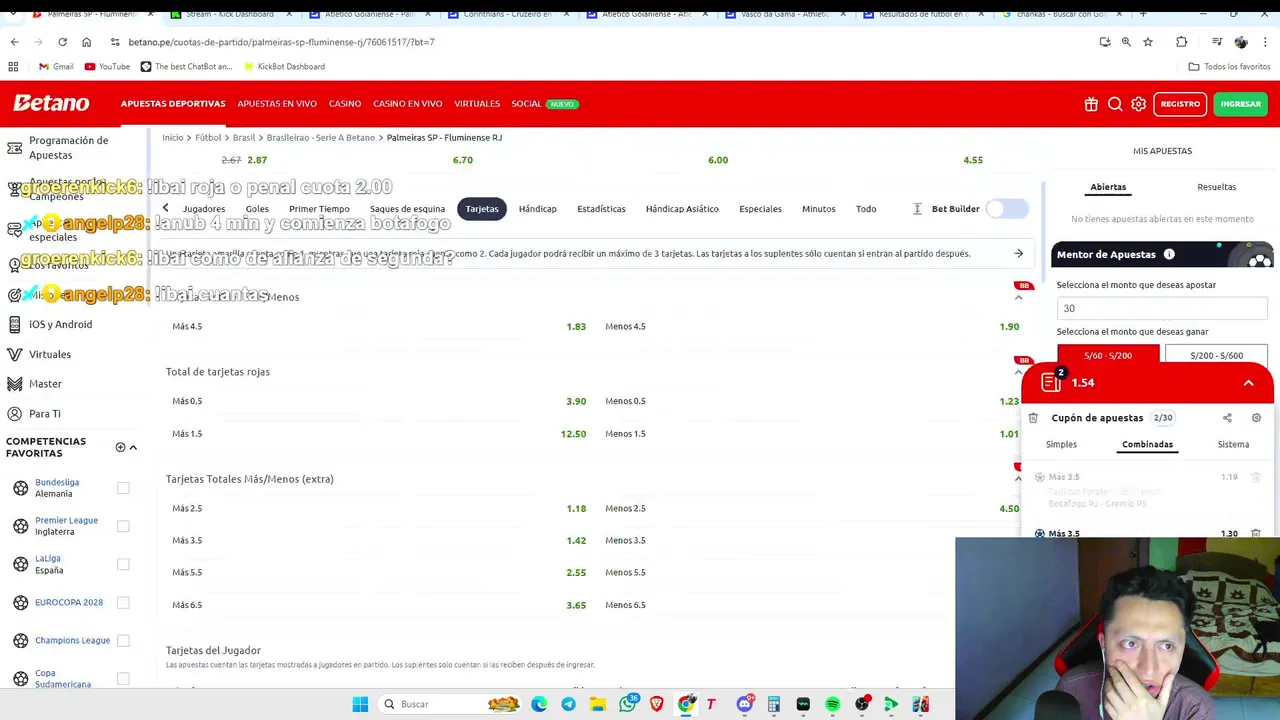Go to browser home icon
The image size is (1280, 720).
pos(86,42)
